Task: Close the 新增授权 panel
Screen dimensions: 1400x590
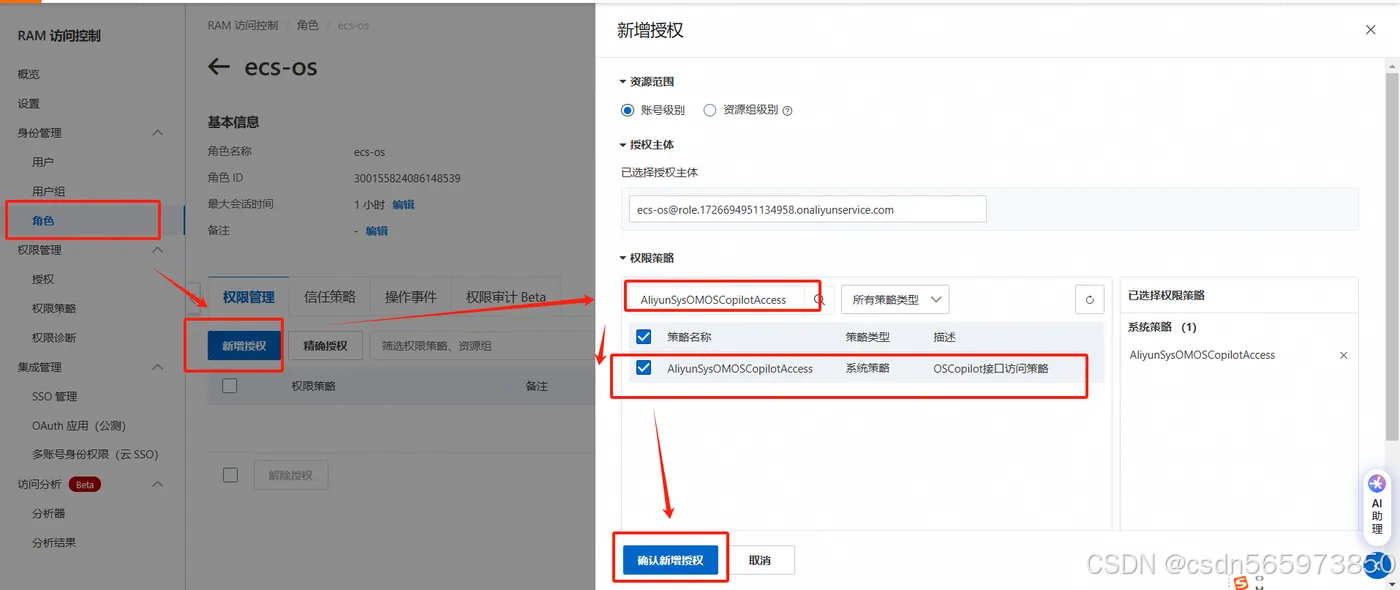Action: tap(1370, 30)
